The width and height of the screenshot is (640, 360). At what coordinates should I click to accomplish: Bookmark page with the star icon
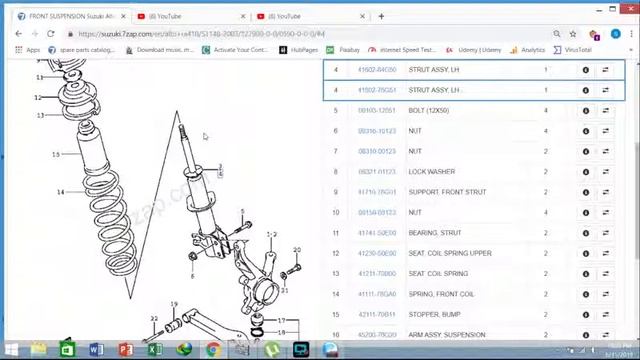click(x=573, y=34)
